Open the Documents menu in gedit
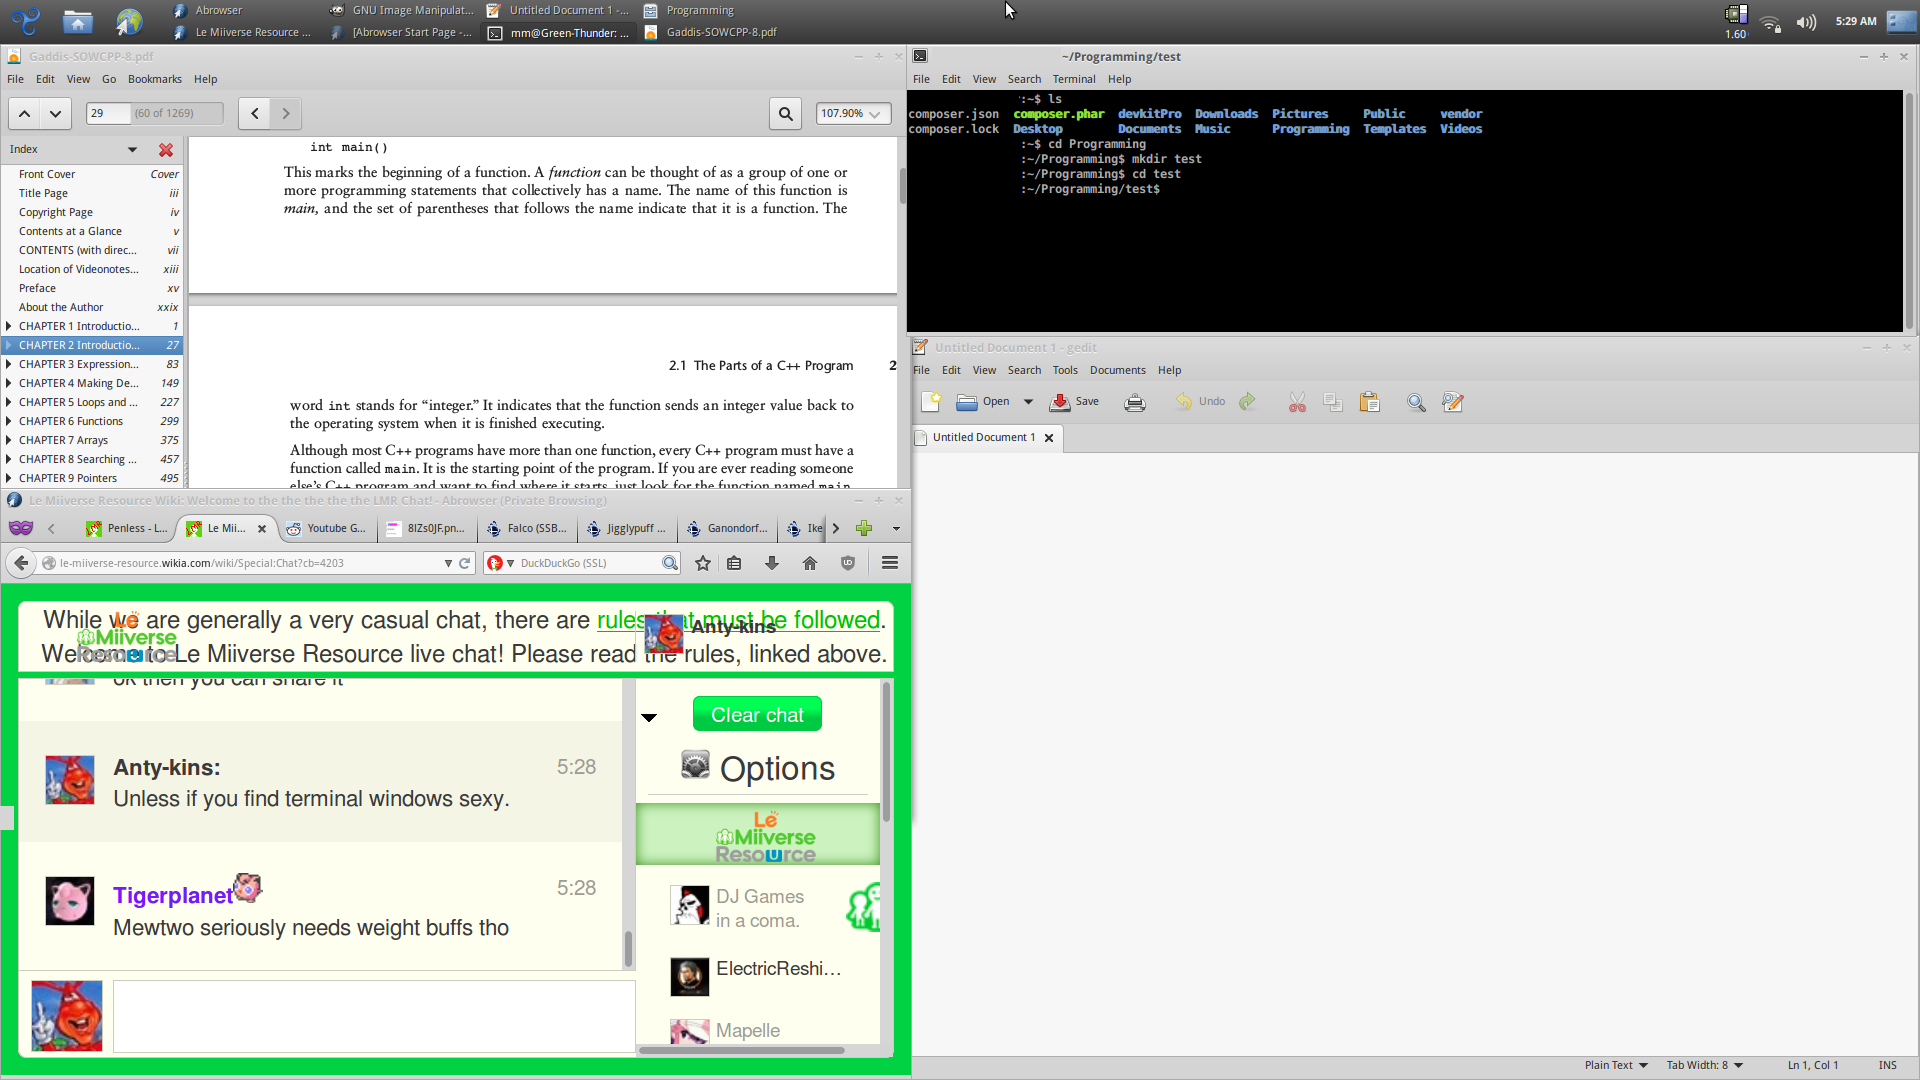 1118,370
